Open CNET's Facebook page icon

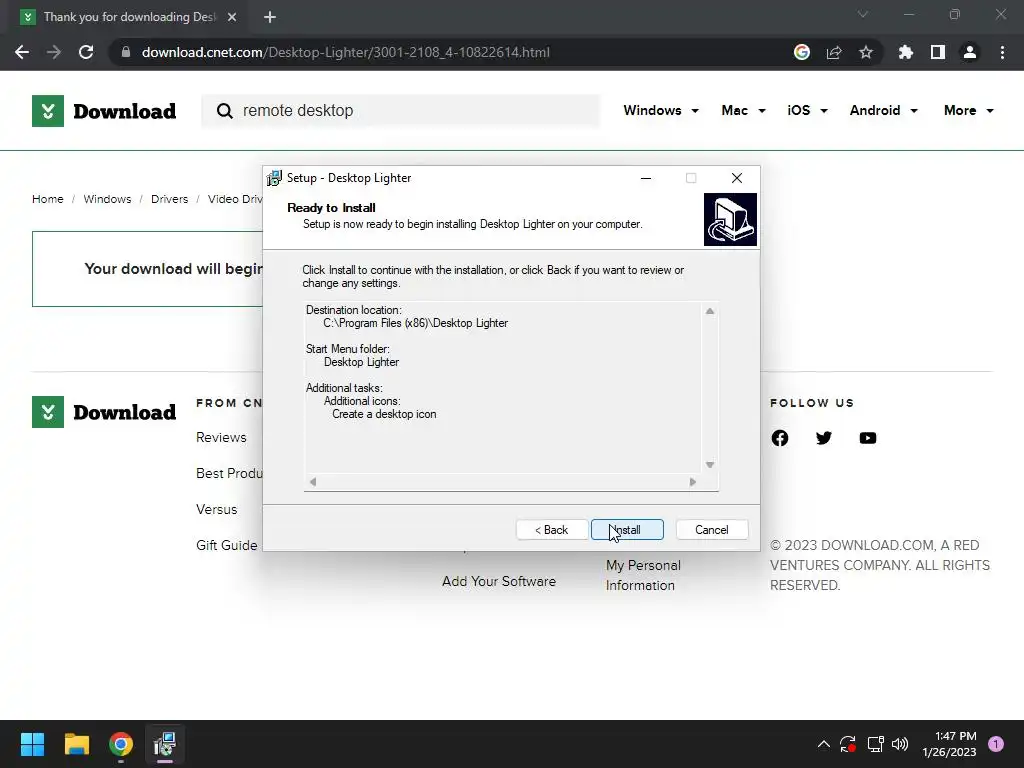pos(780,438)
